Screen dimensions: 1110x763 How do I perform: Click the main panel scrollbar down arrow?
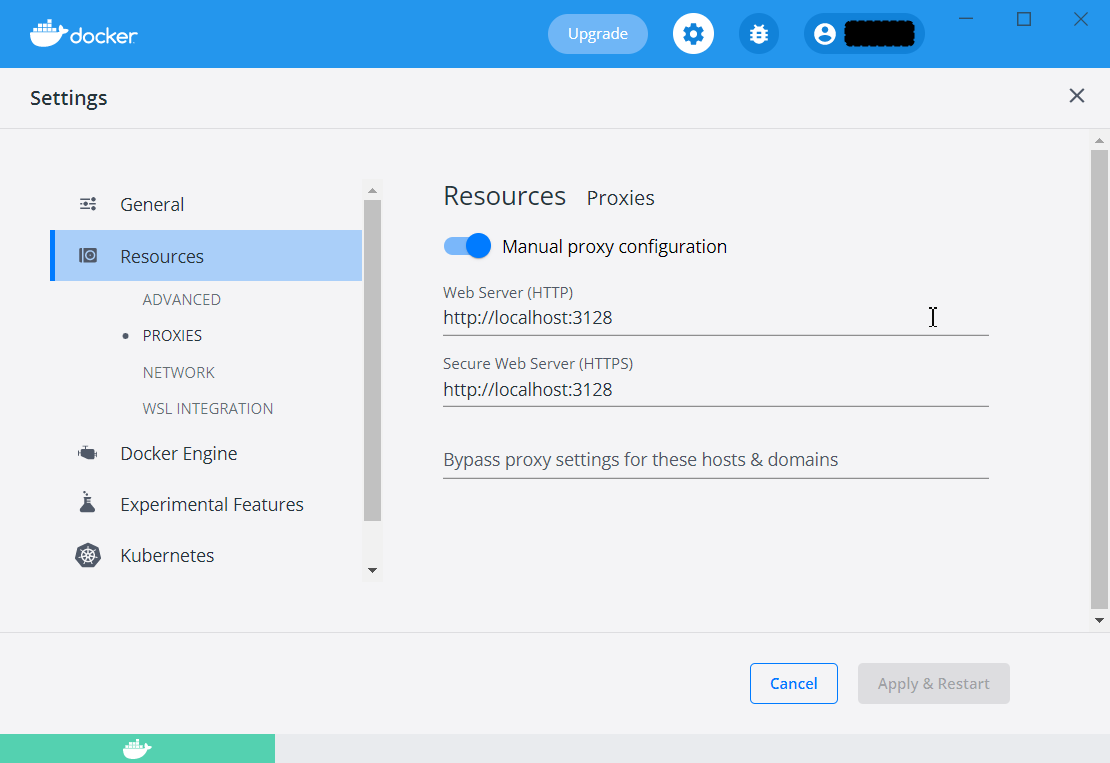coord(1099,620)
